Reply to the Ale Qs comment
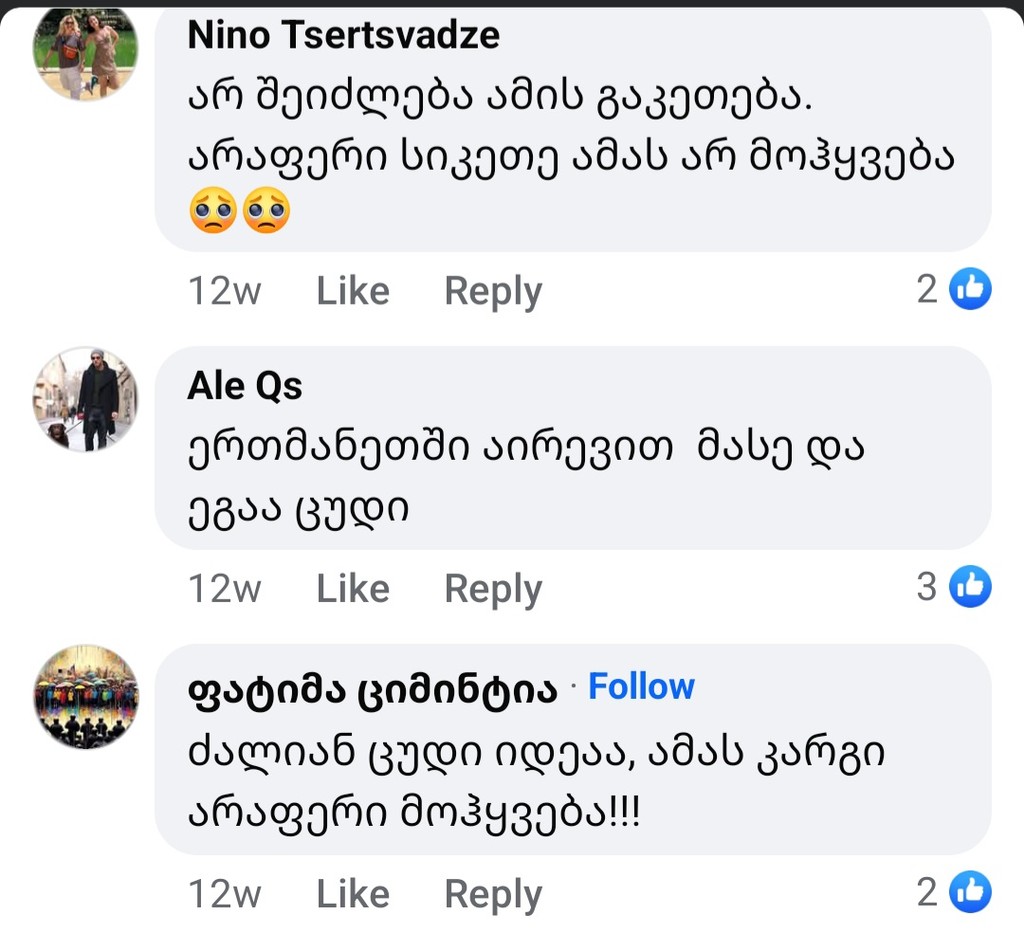This screenshot has width=1024, height=937. [492, 589]
